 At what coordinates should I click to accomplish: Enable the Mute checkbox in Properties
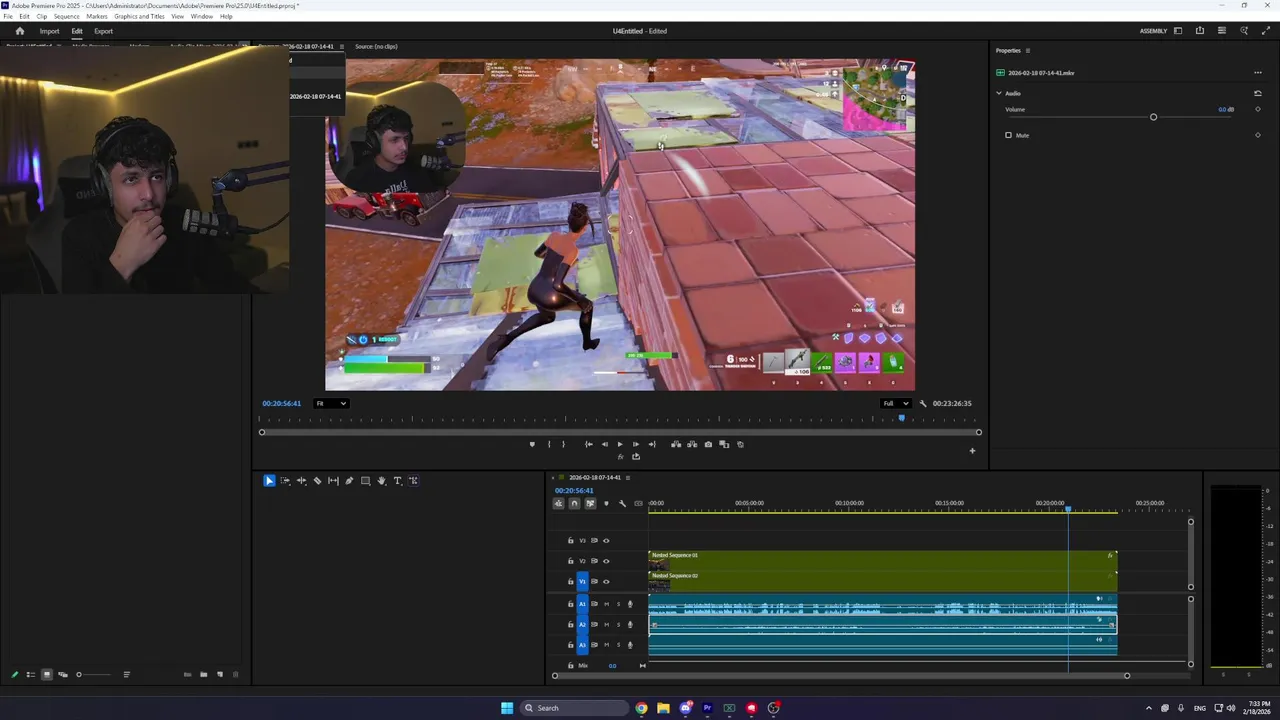[x=1008, y=135]
